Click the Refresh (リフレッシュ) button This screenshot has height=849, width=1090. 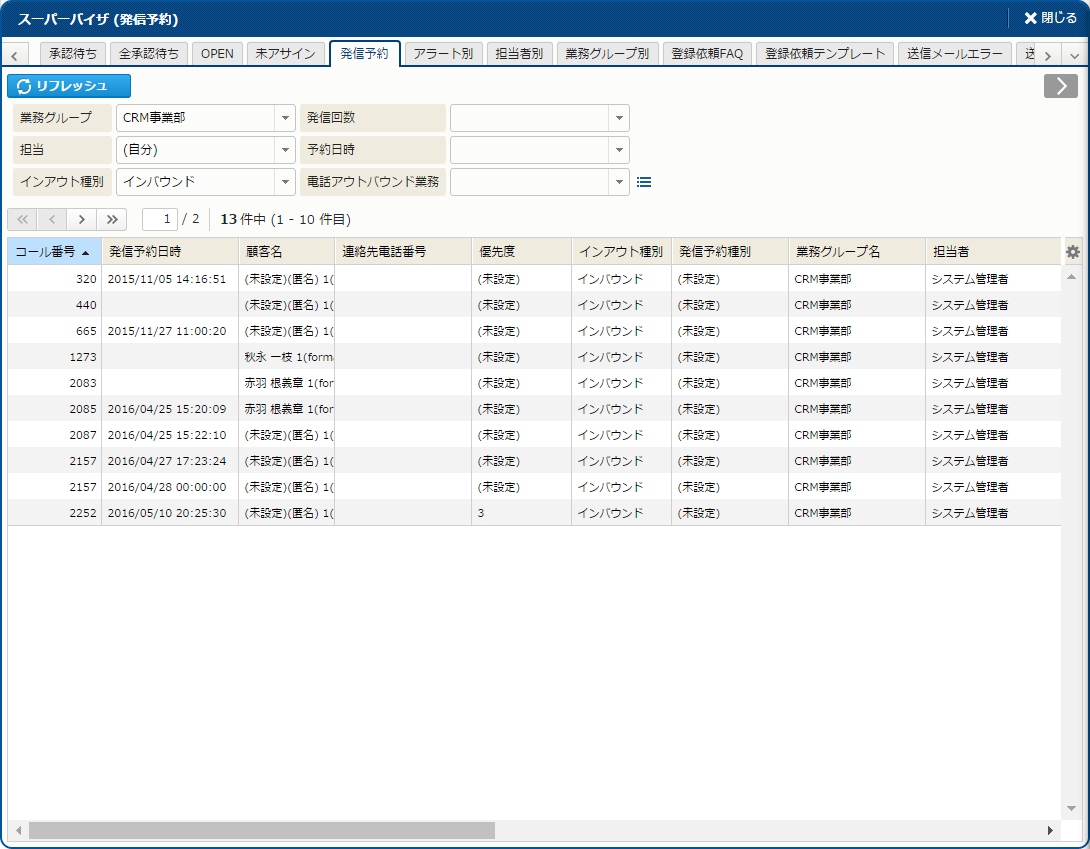(x=69, y=86)
